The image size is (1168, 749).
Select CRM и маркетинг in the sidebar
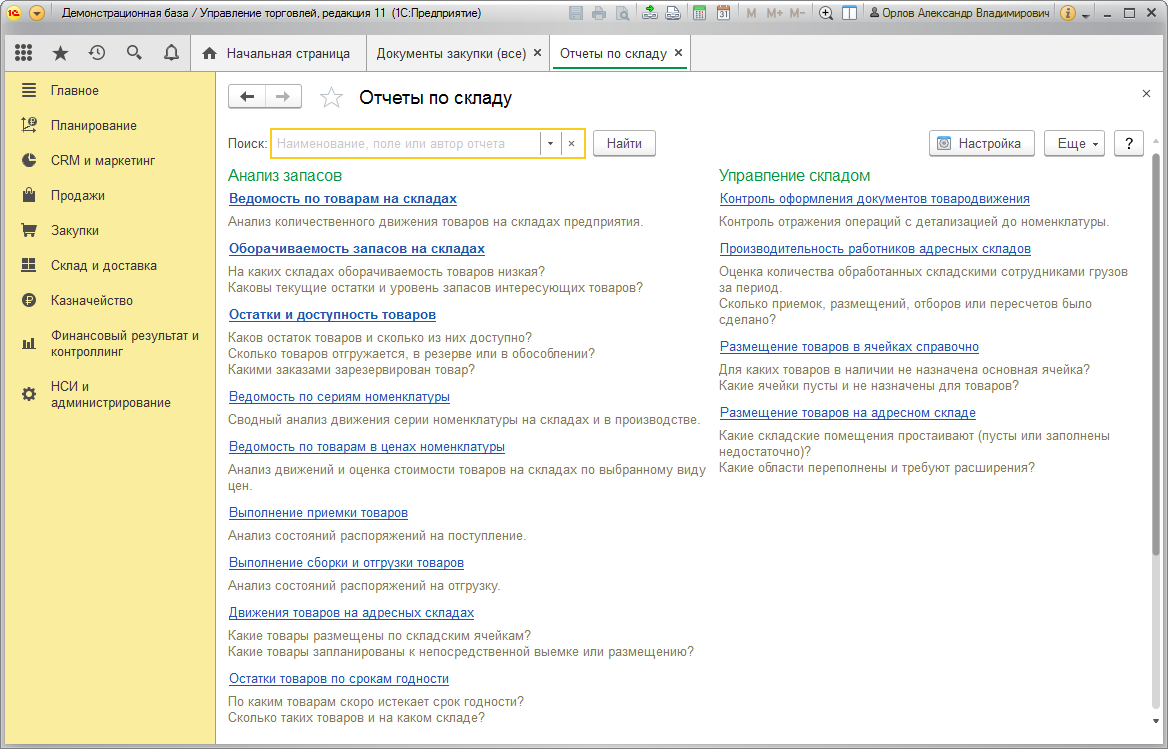[x=103, y=160]
